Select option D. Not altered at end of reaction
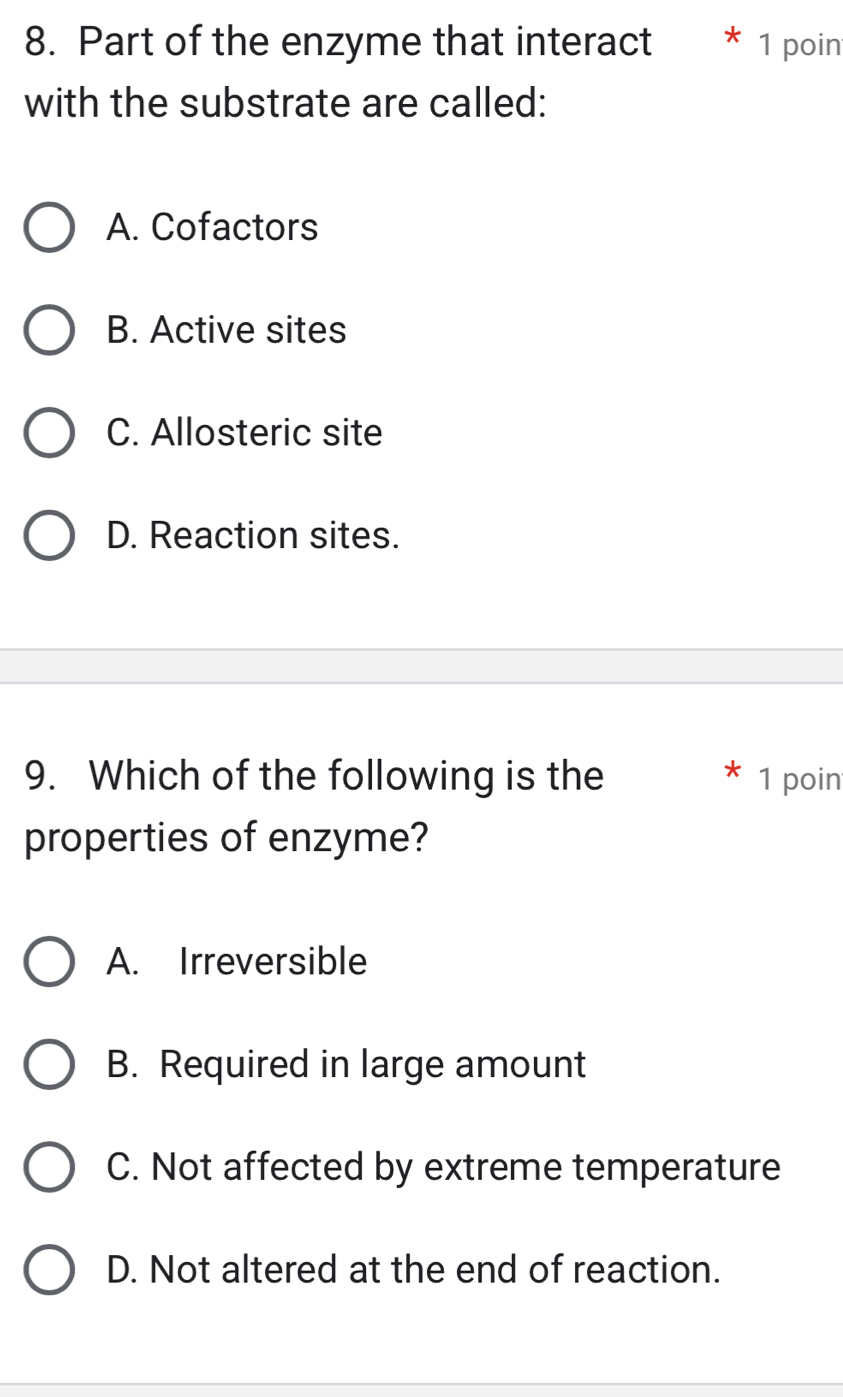843x1397 pixels. point(49,1270)
